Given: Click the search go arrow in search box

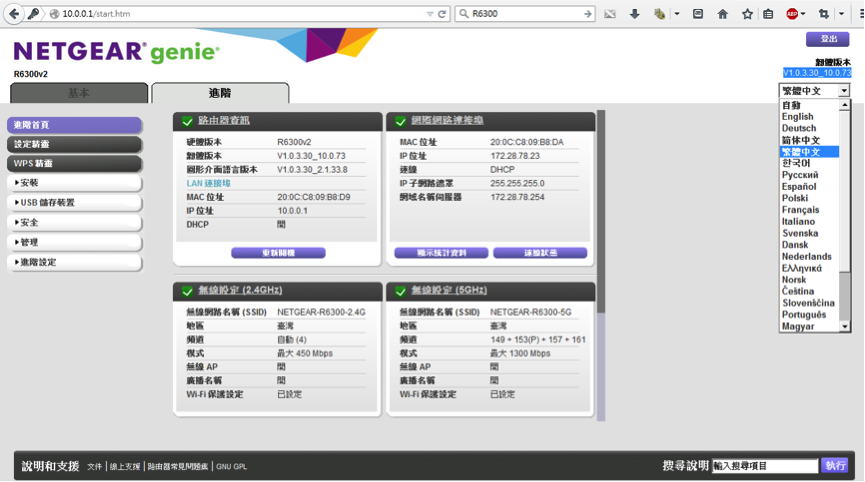Looking at the screenshot, I should pos(588,14).
